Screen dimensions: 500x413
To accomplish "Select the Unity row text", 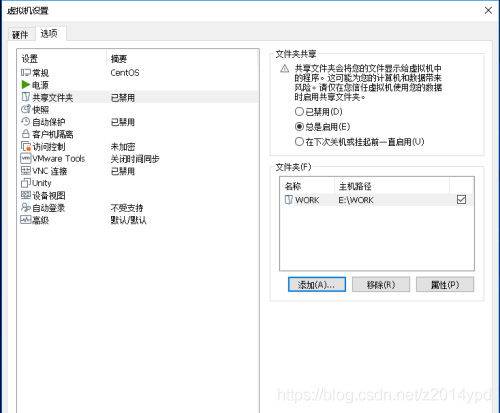I will (42, 183).
